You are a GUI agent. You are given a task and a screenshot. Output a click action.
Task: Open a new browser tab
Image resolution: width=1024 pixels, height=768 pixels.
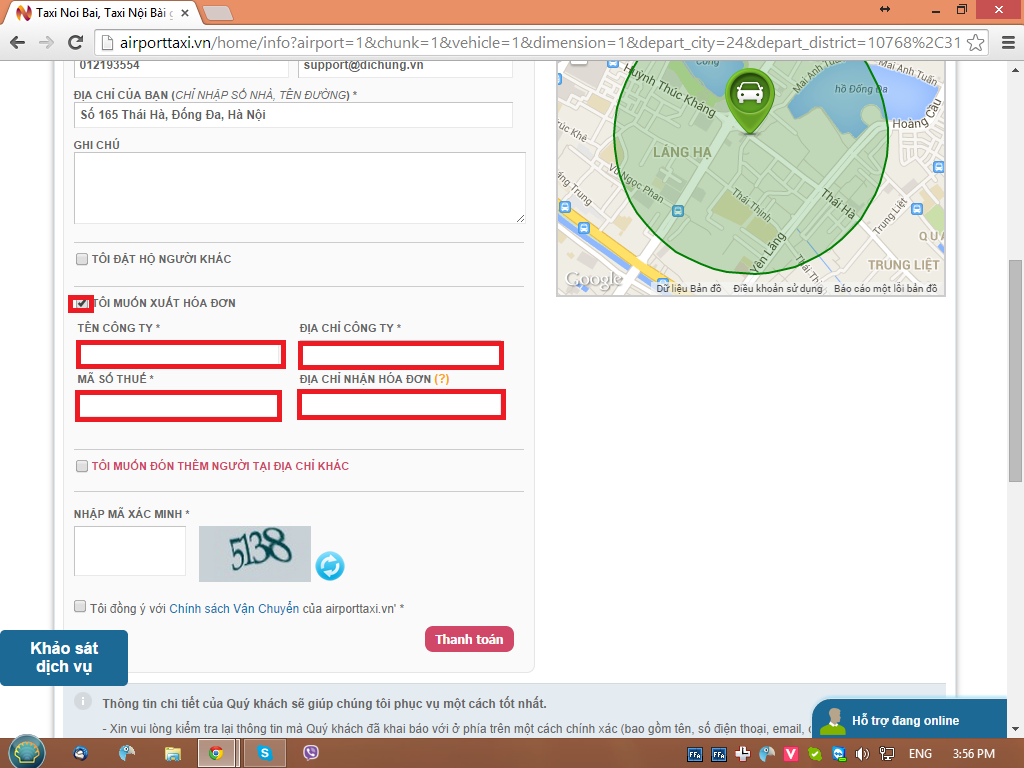point(218,13)
